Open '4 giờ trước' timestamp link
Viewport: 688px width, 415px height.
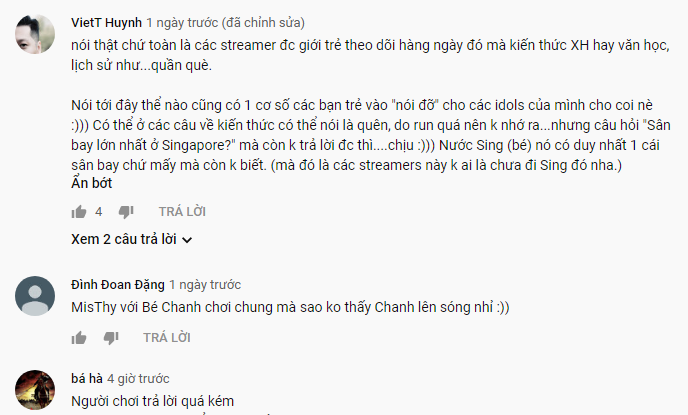(x=138, y=379)
